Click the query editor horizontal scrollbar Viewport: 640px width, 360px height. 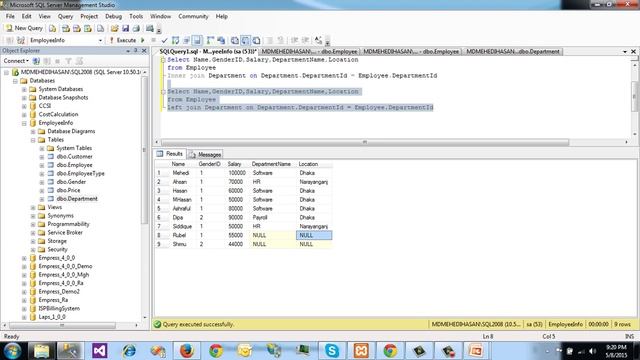tap(364, 142)
